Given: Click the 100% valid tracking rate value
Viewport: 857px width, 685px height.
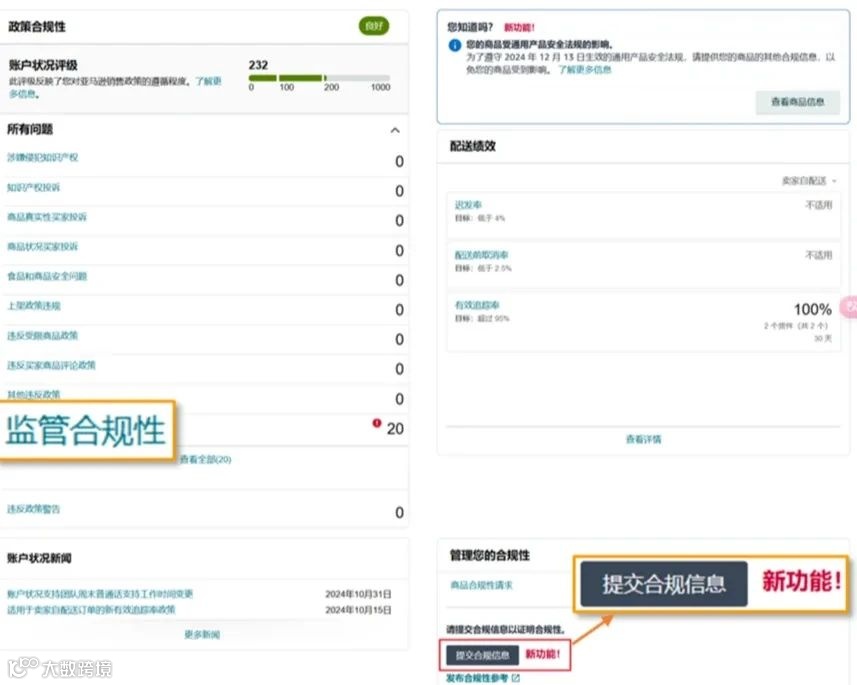Looking at the screenshot, I should pyautogui.click(x=813, y=309).
